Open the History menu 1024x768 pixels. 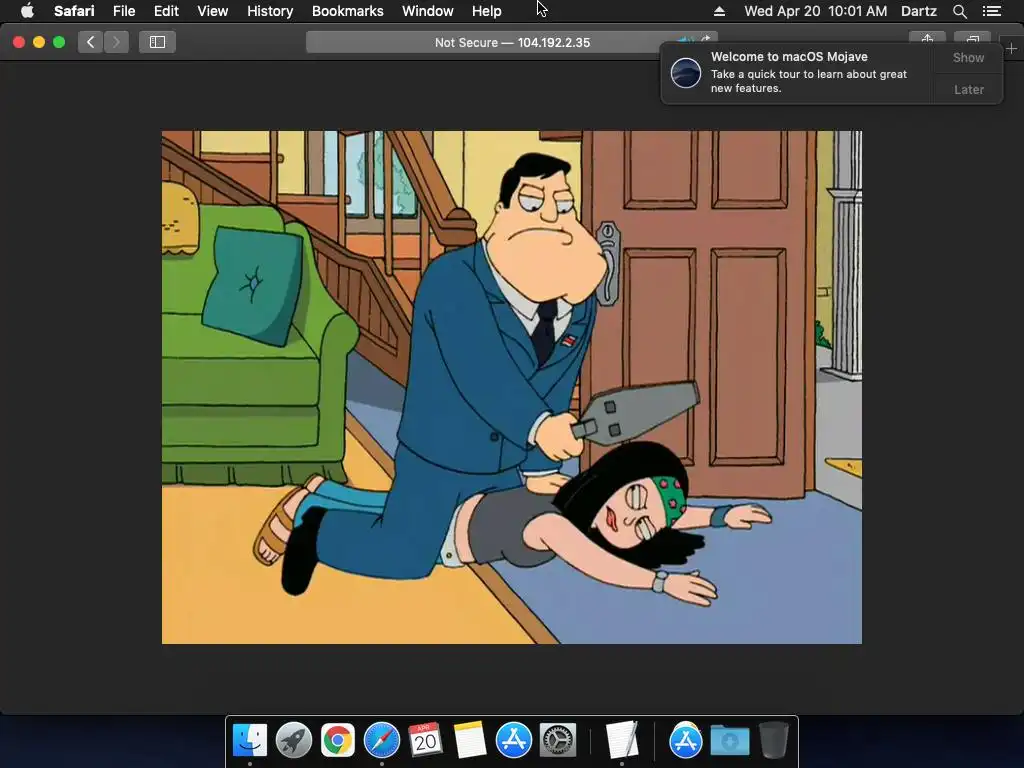click(270, 10)
